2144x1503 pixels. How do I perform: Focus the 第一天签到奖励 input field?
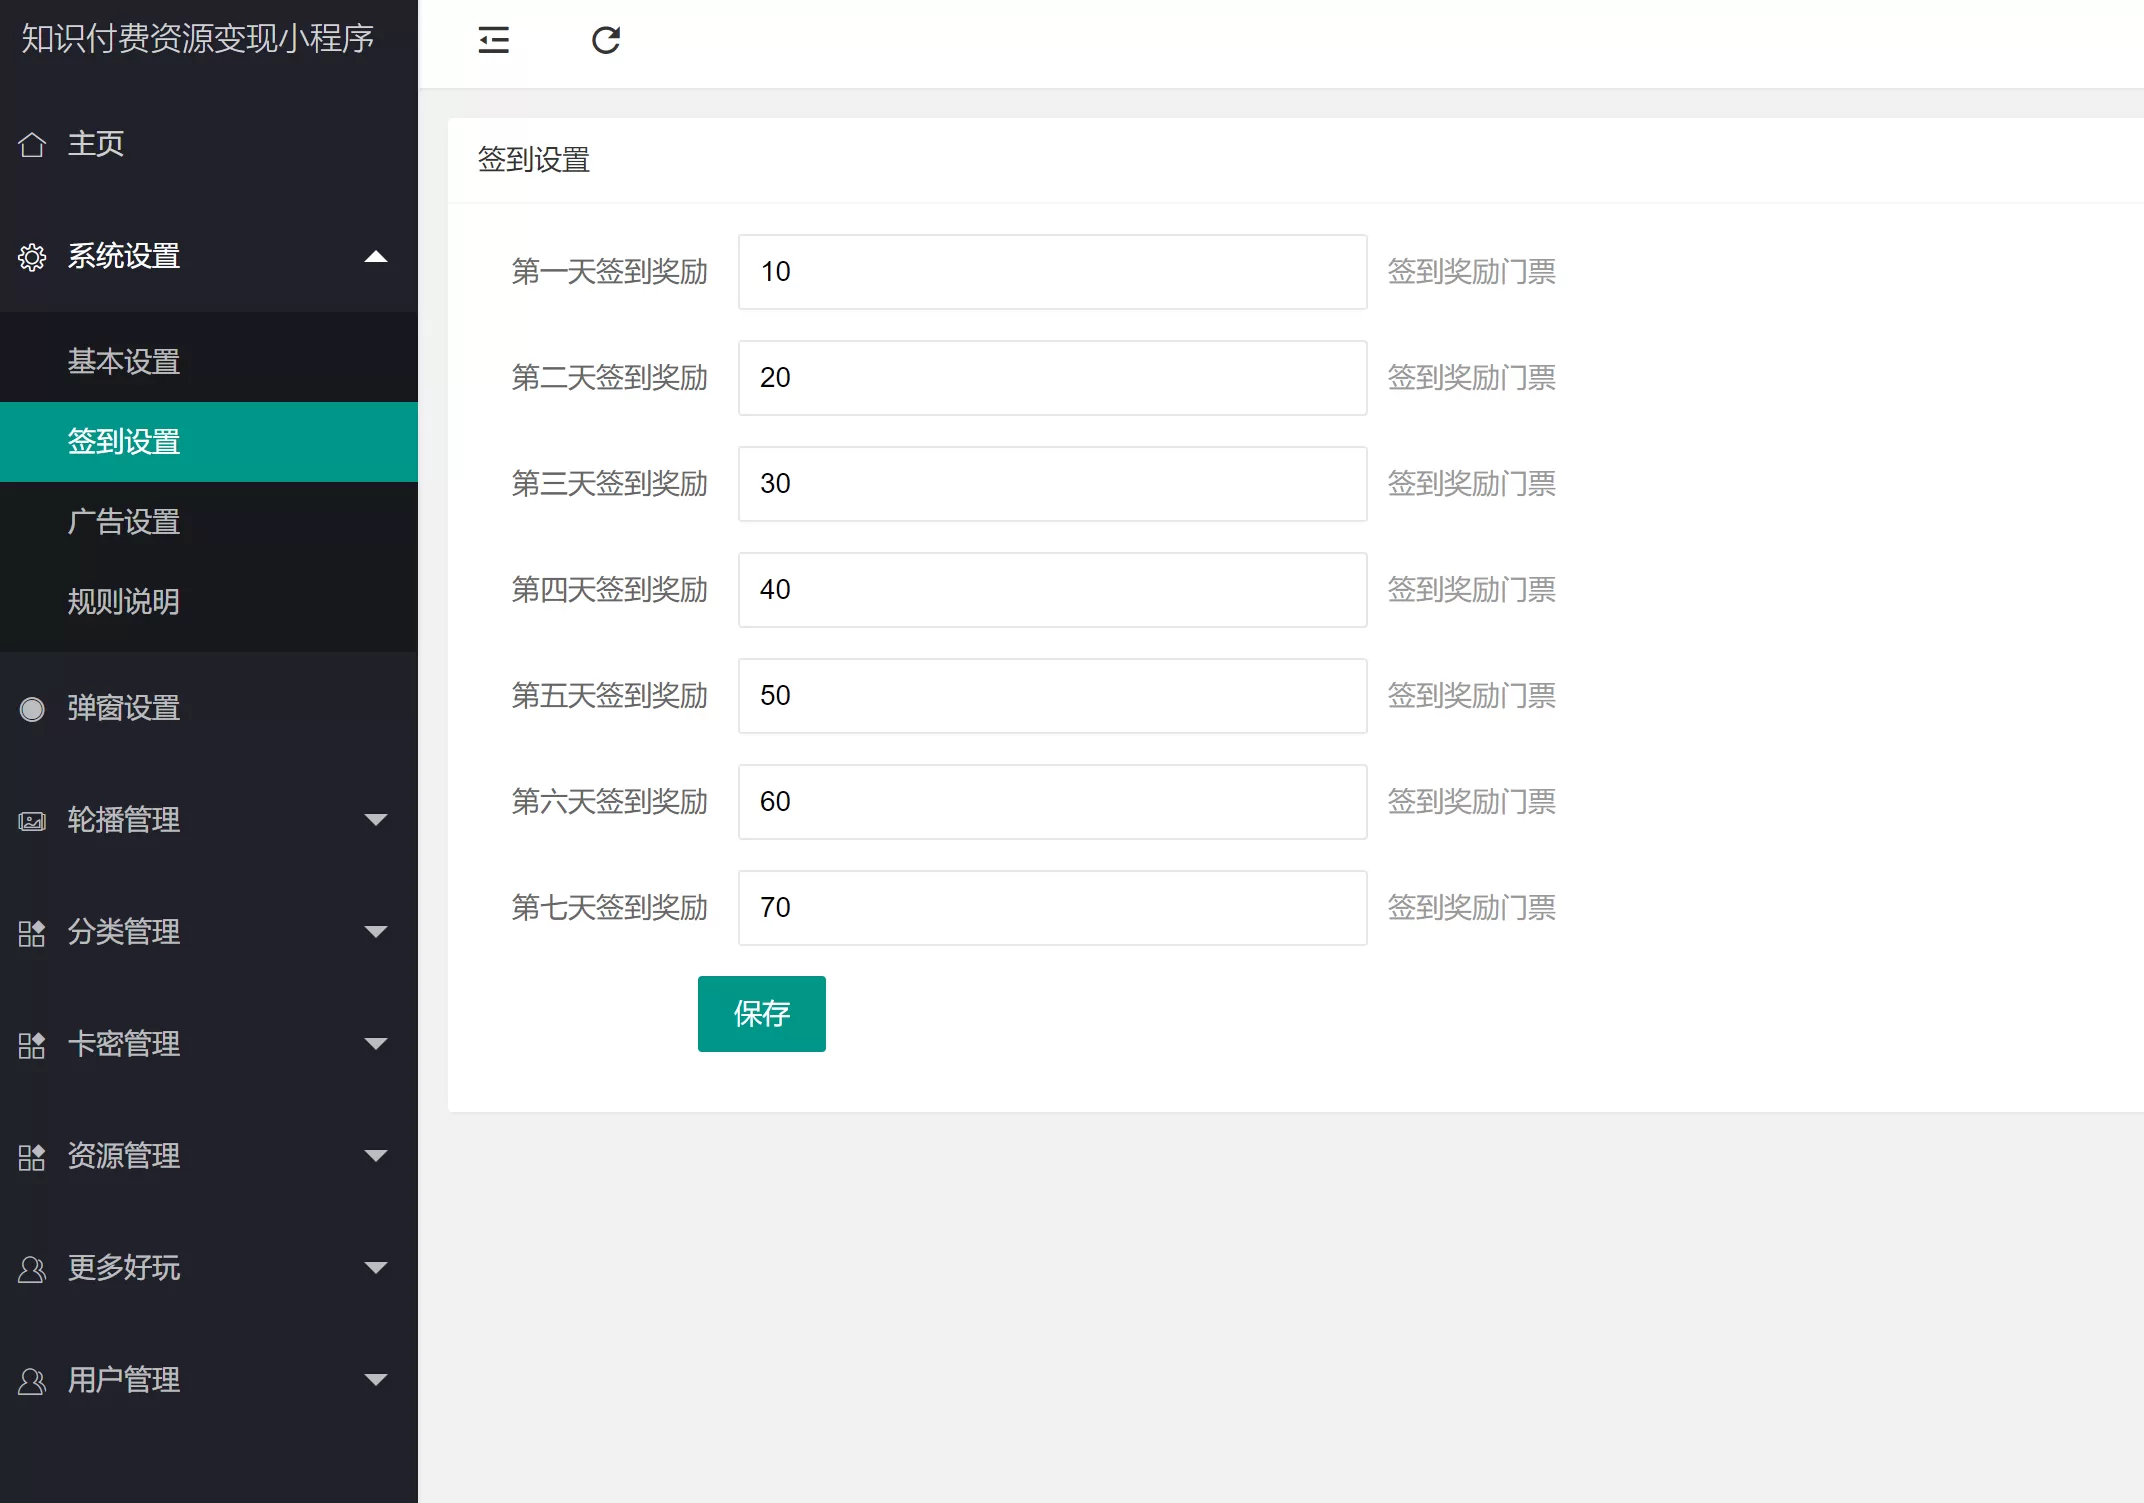[x=1052, y=272]
